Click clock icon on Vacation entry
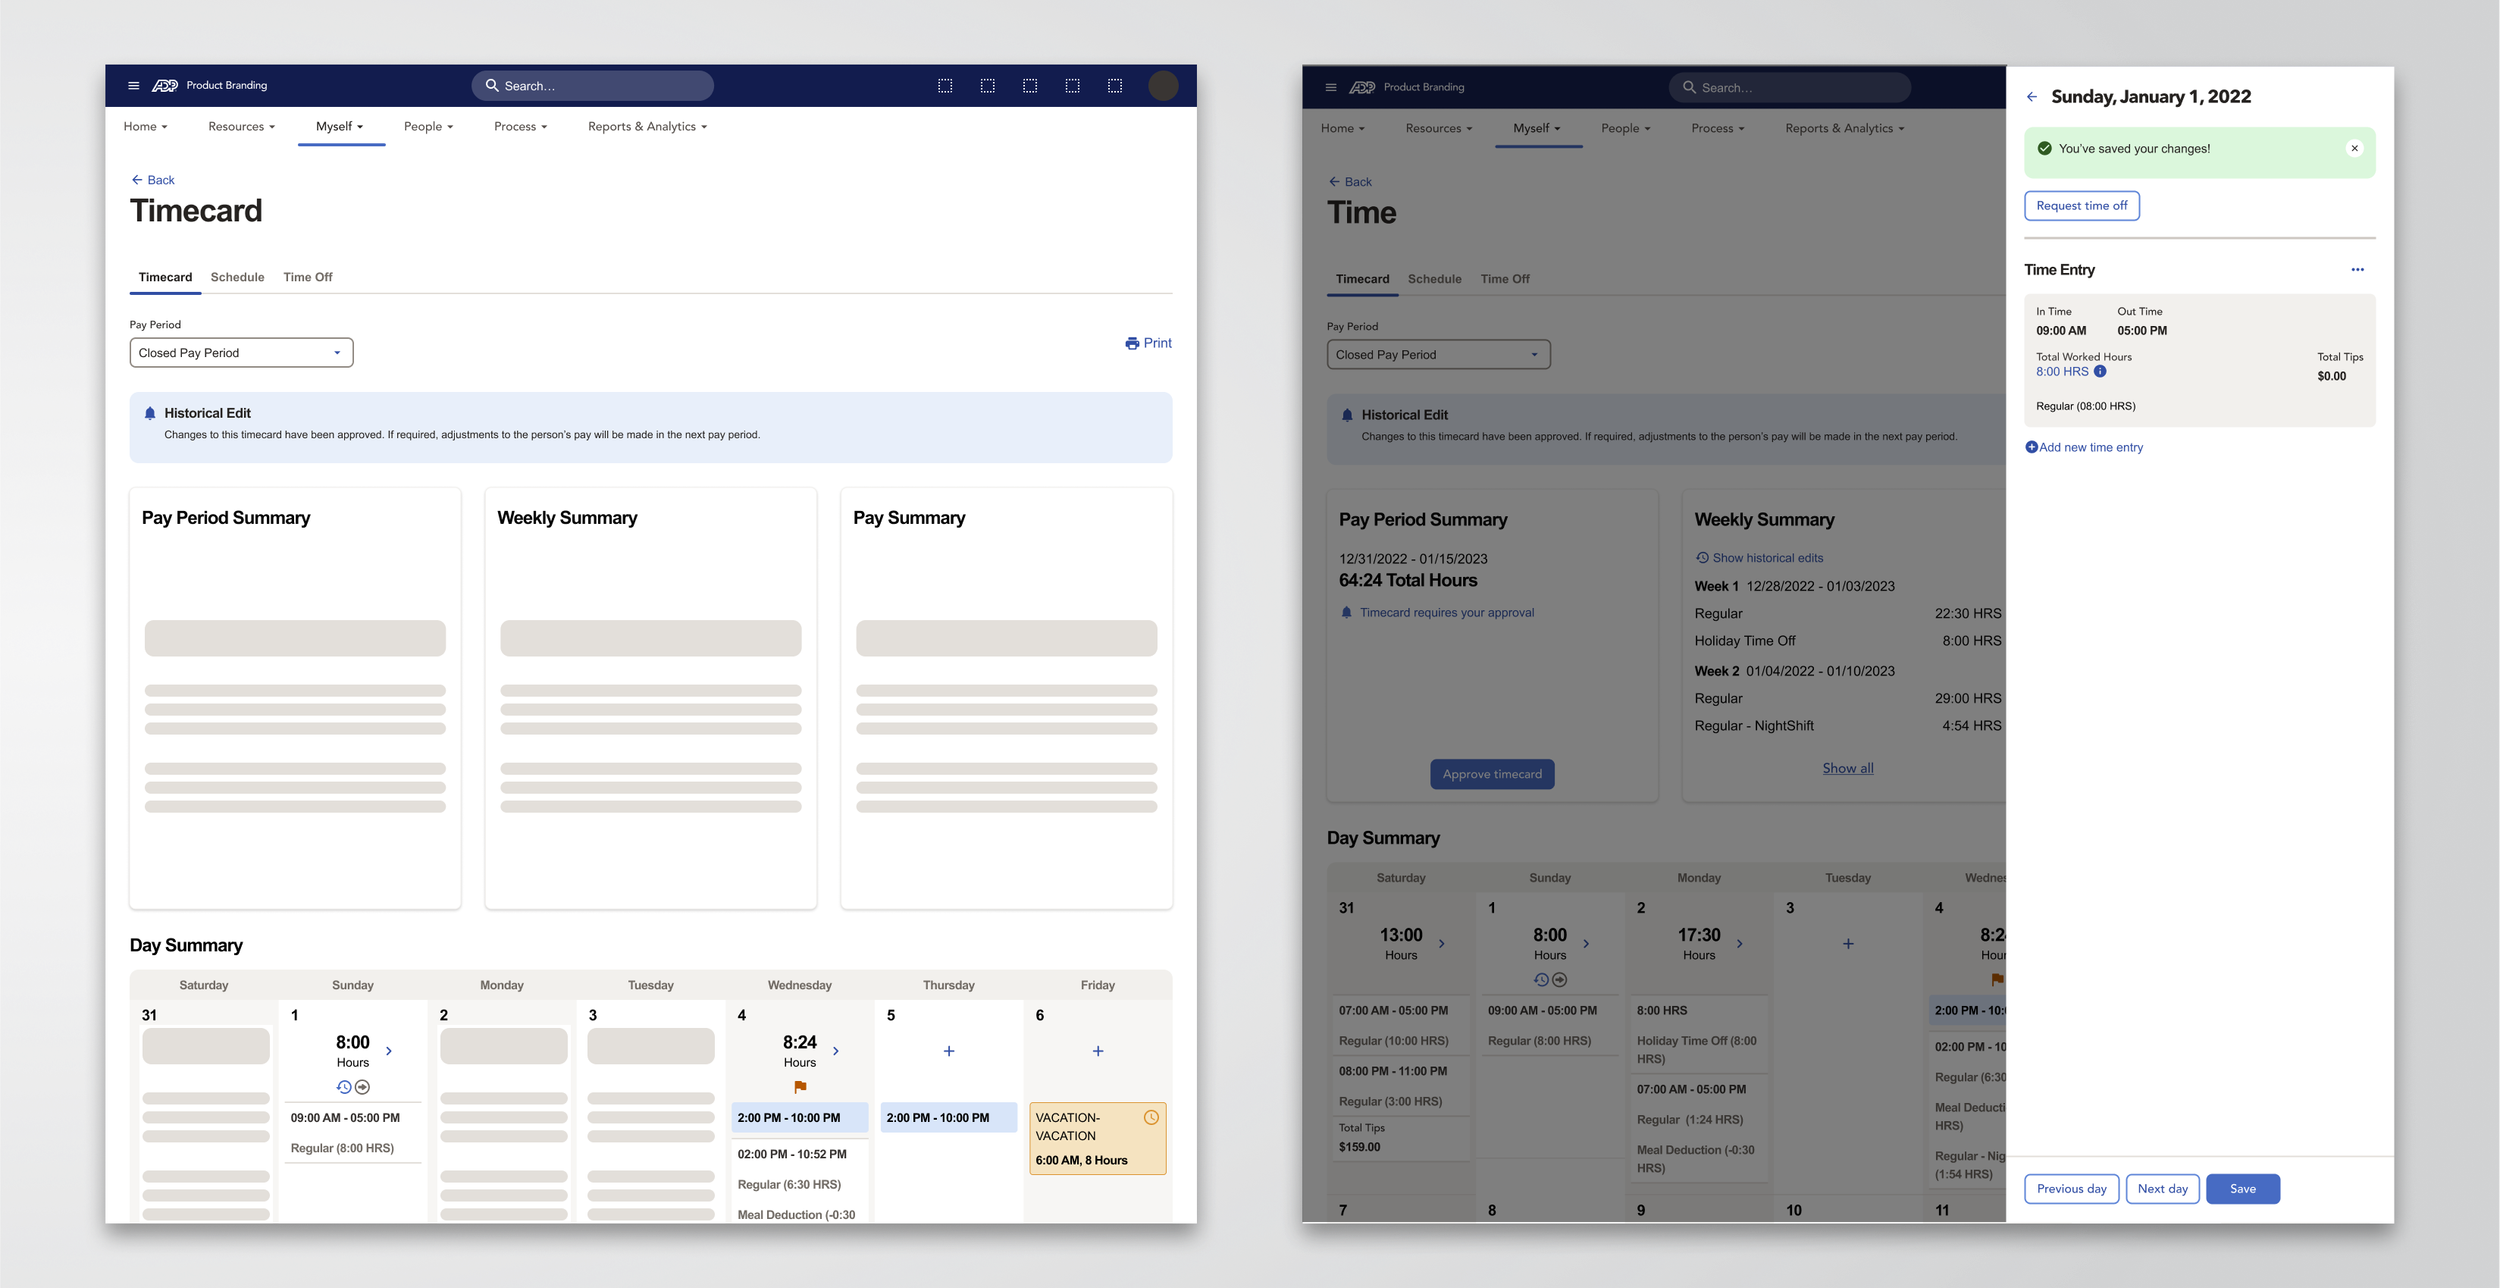The height and width of the screenshot is (1288, 2500). coord(1151,1118)
